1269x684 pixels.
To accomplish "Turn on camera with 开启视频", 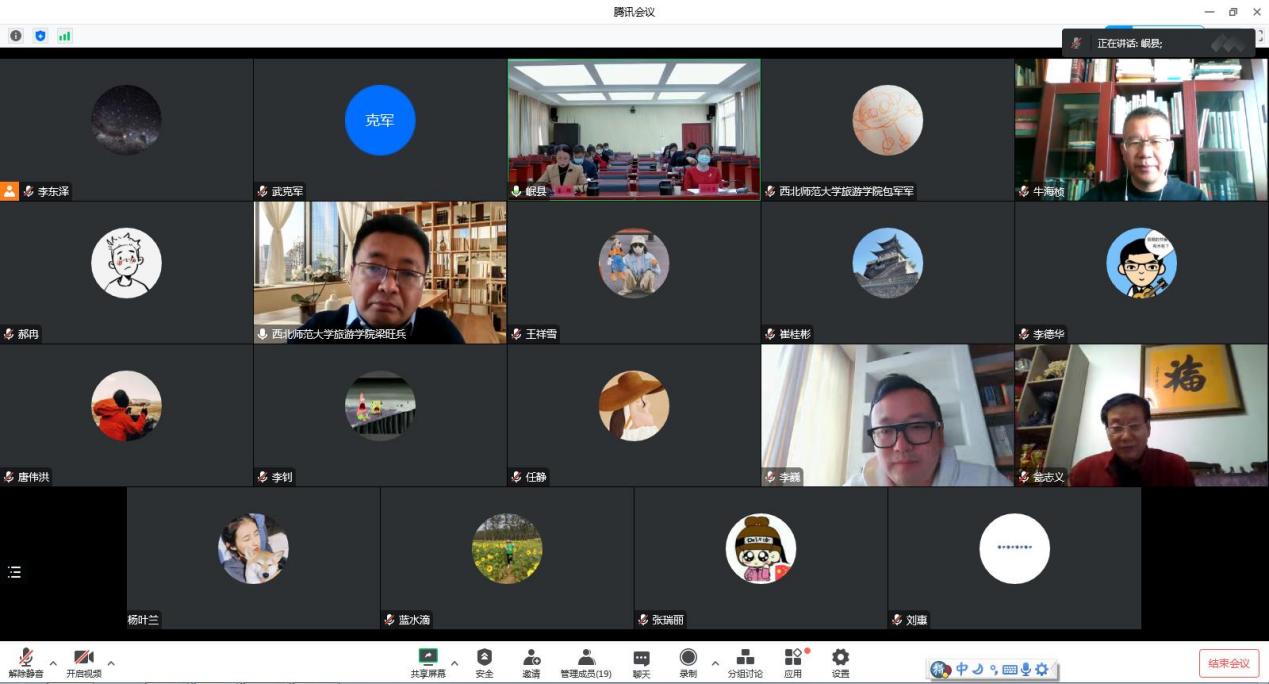I will tap(84, 661).
